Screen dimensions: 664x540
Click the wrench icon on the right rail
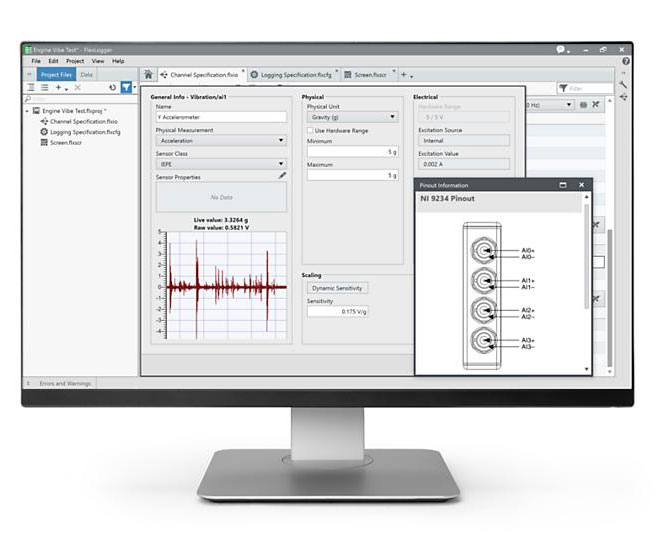point(625,86)
